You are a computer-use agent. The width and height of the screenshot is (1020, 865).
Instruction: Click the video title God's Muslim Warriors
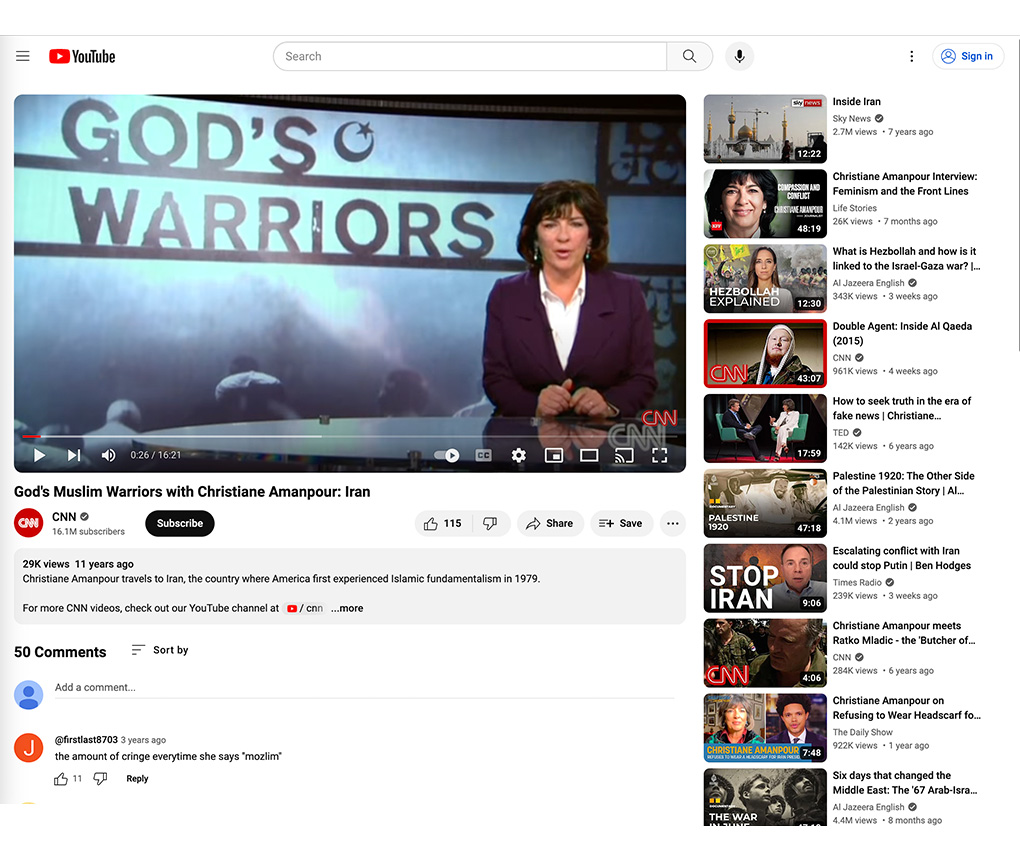tap(192, 492)
